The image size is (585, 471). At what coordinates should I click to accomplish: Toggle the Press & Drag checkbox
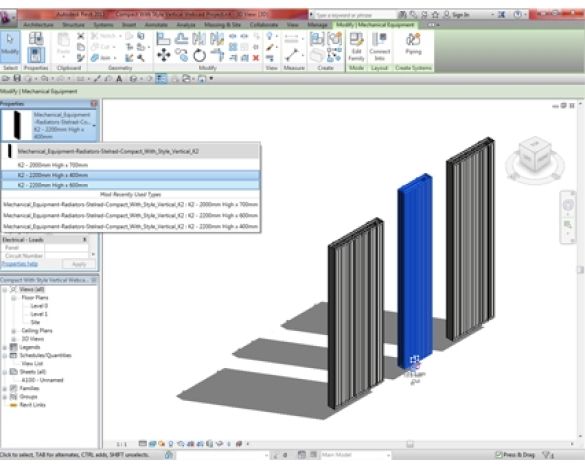(x=498, y=455)
